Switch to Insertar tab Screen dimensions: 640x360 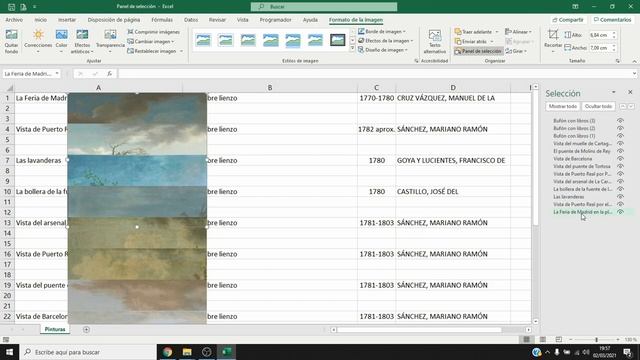67,20
